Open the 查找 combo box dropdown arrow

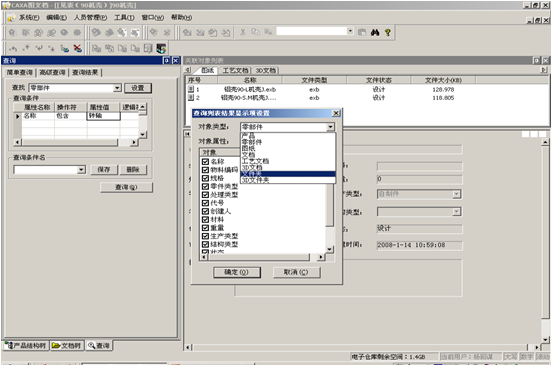(x=117, y=88)
